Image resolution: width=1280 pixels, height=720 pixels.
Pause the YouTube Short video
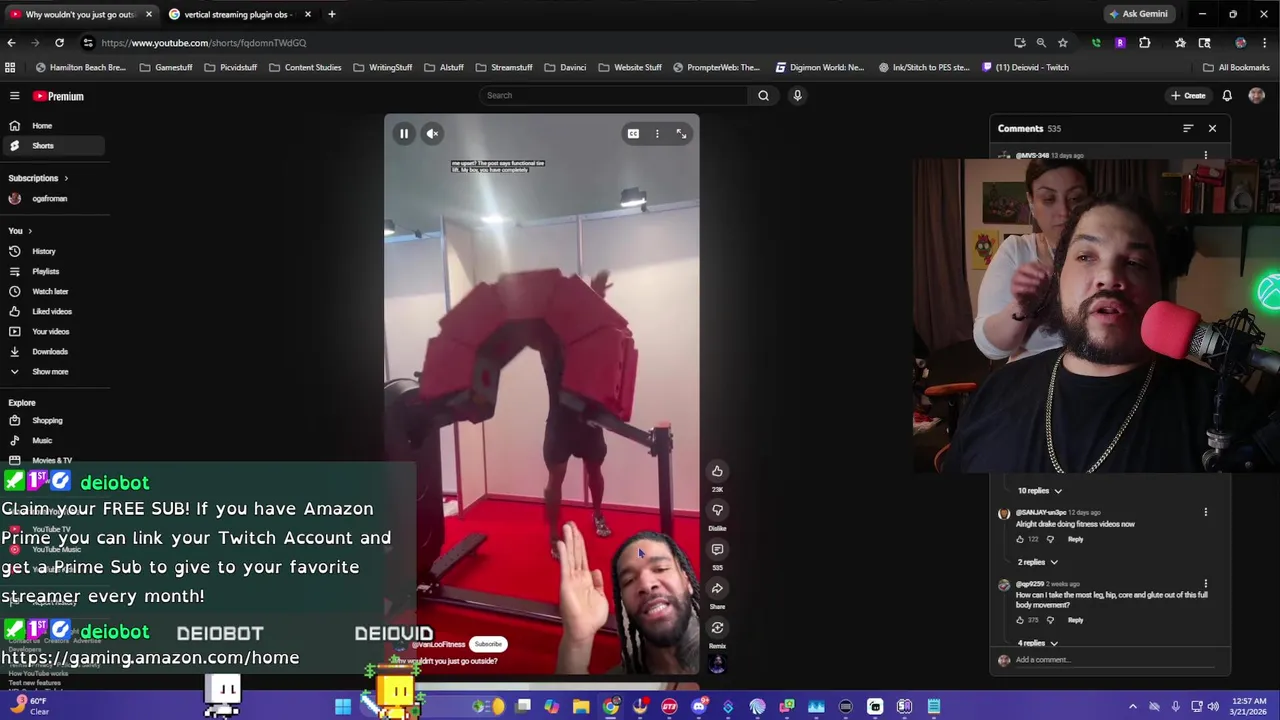click(404, 133)
